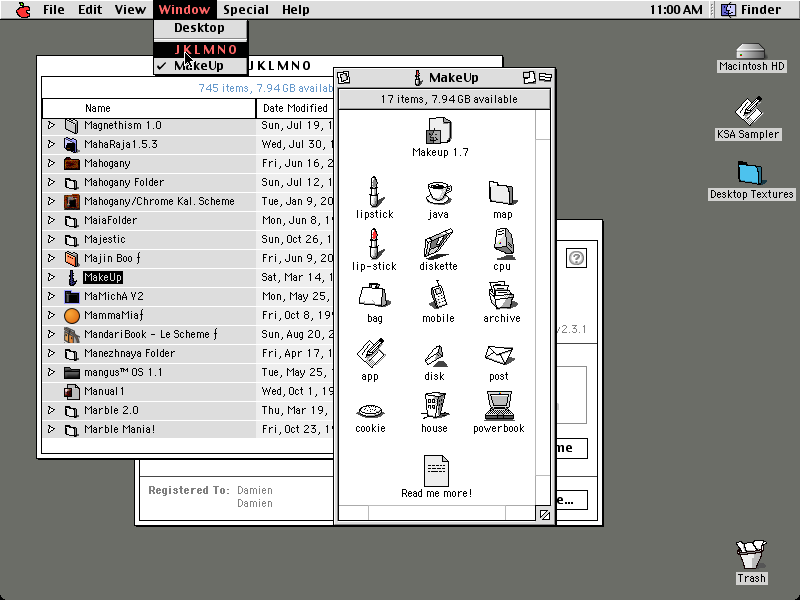Select Macintosh HD drive on desktop
The image size is (800, 600).
point(751,52)
